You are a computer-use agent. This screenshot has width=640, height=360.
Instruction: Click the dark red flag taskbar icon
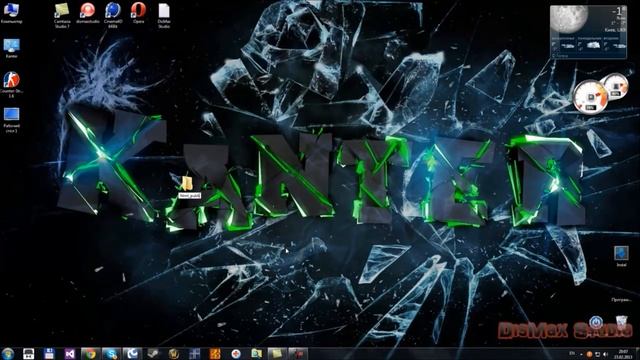[298, 353]
